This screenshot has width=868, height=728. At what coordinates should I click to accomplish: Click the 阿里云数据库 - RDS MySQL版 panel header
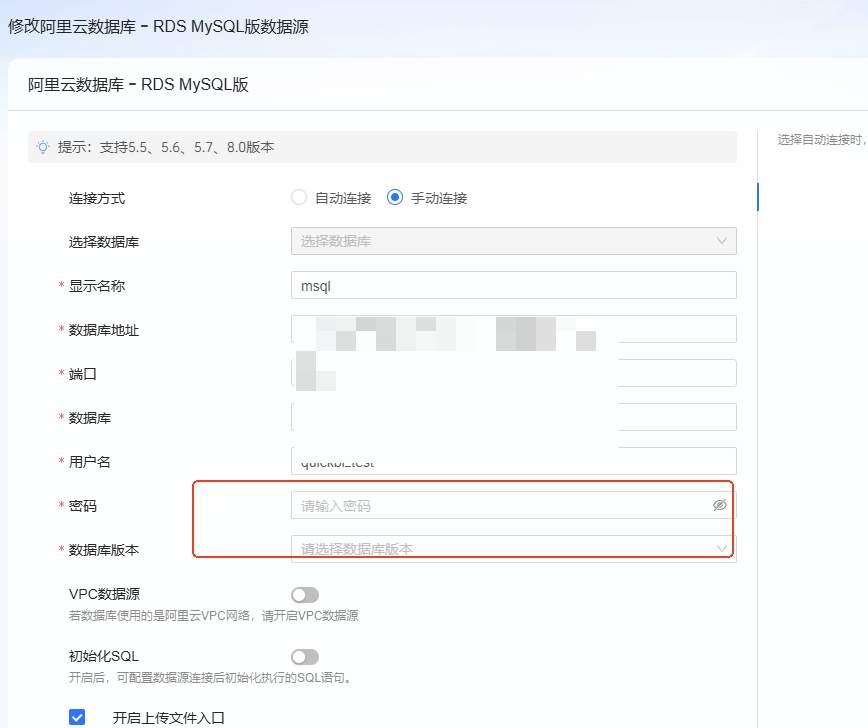click(138, 85)
